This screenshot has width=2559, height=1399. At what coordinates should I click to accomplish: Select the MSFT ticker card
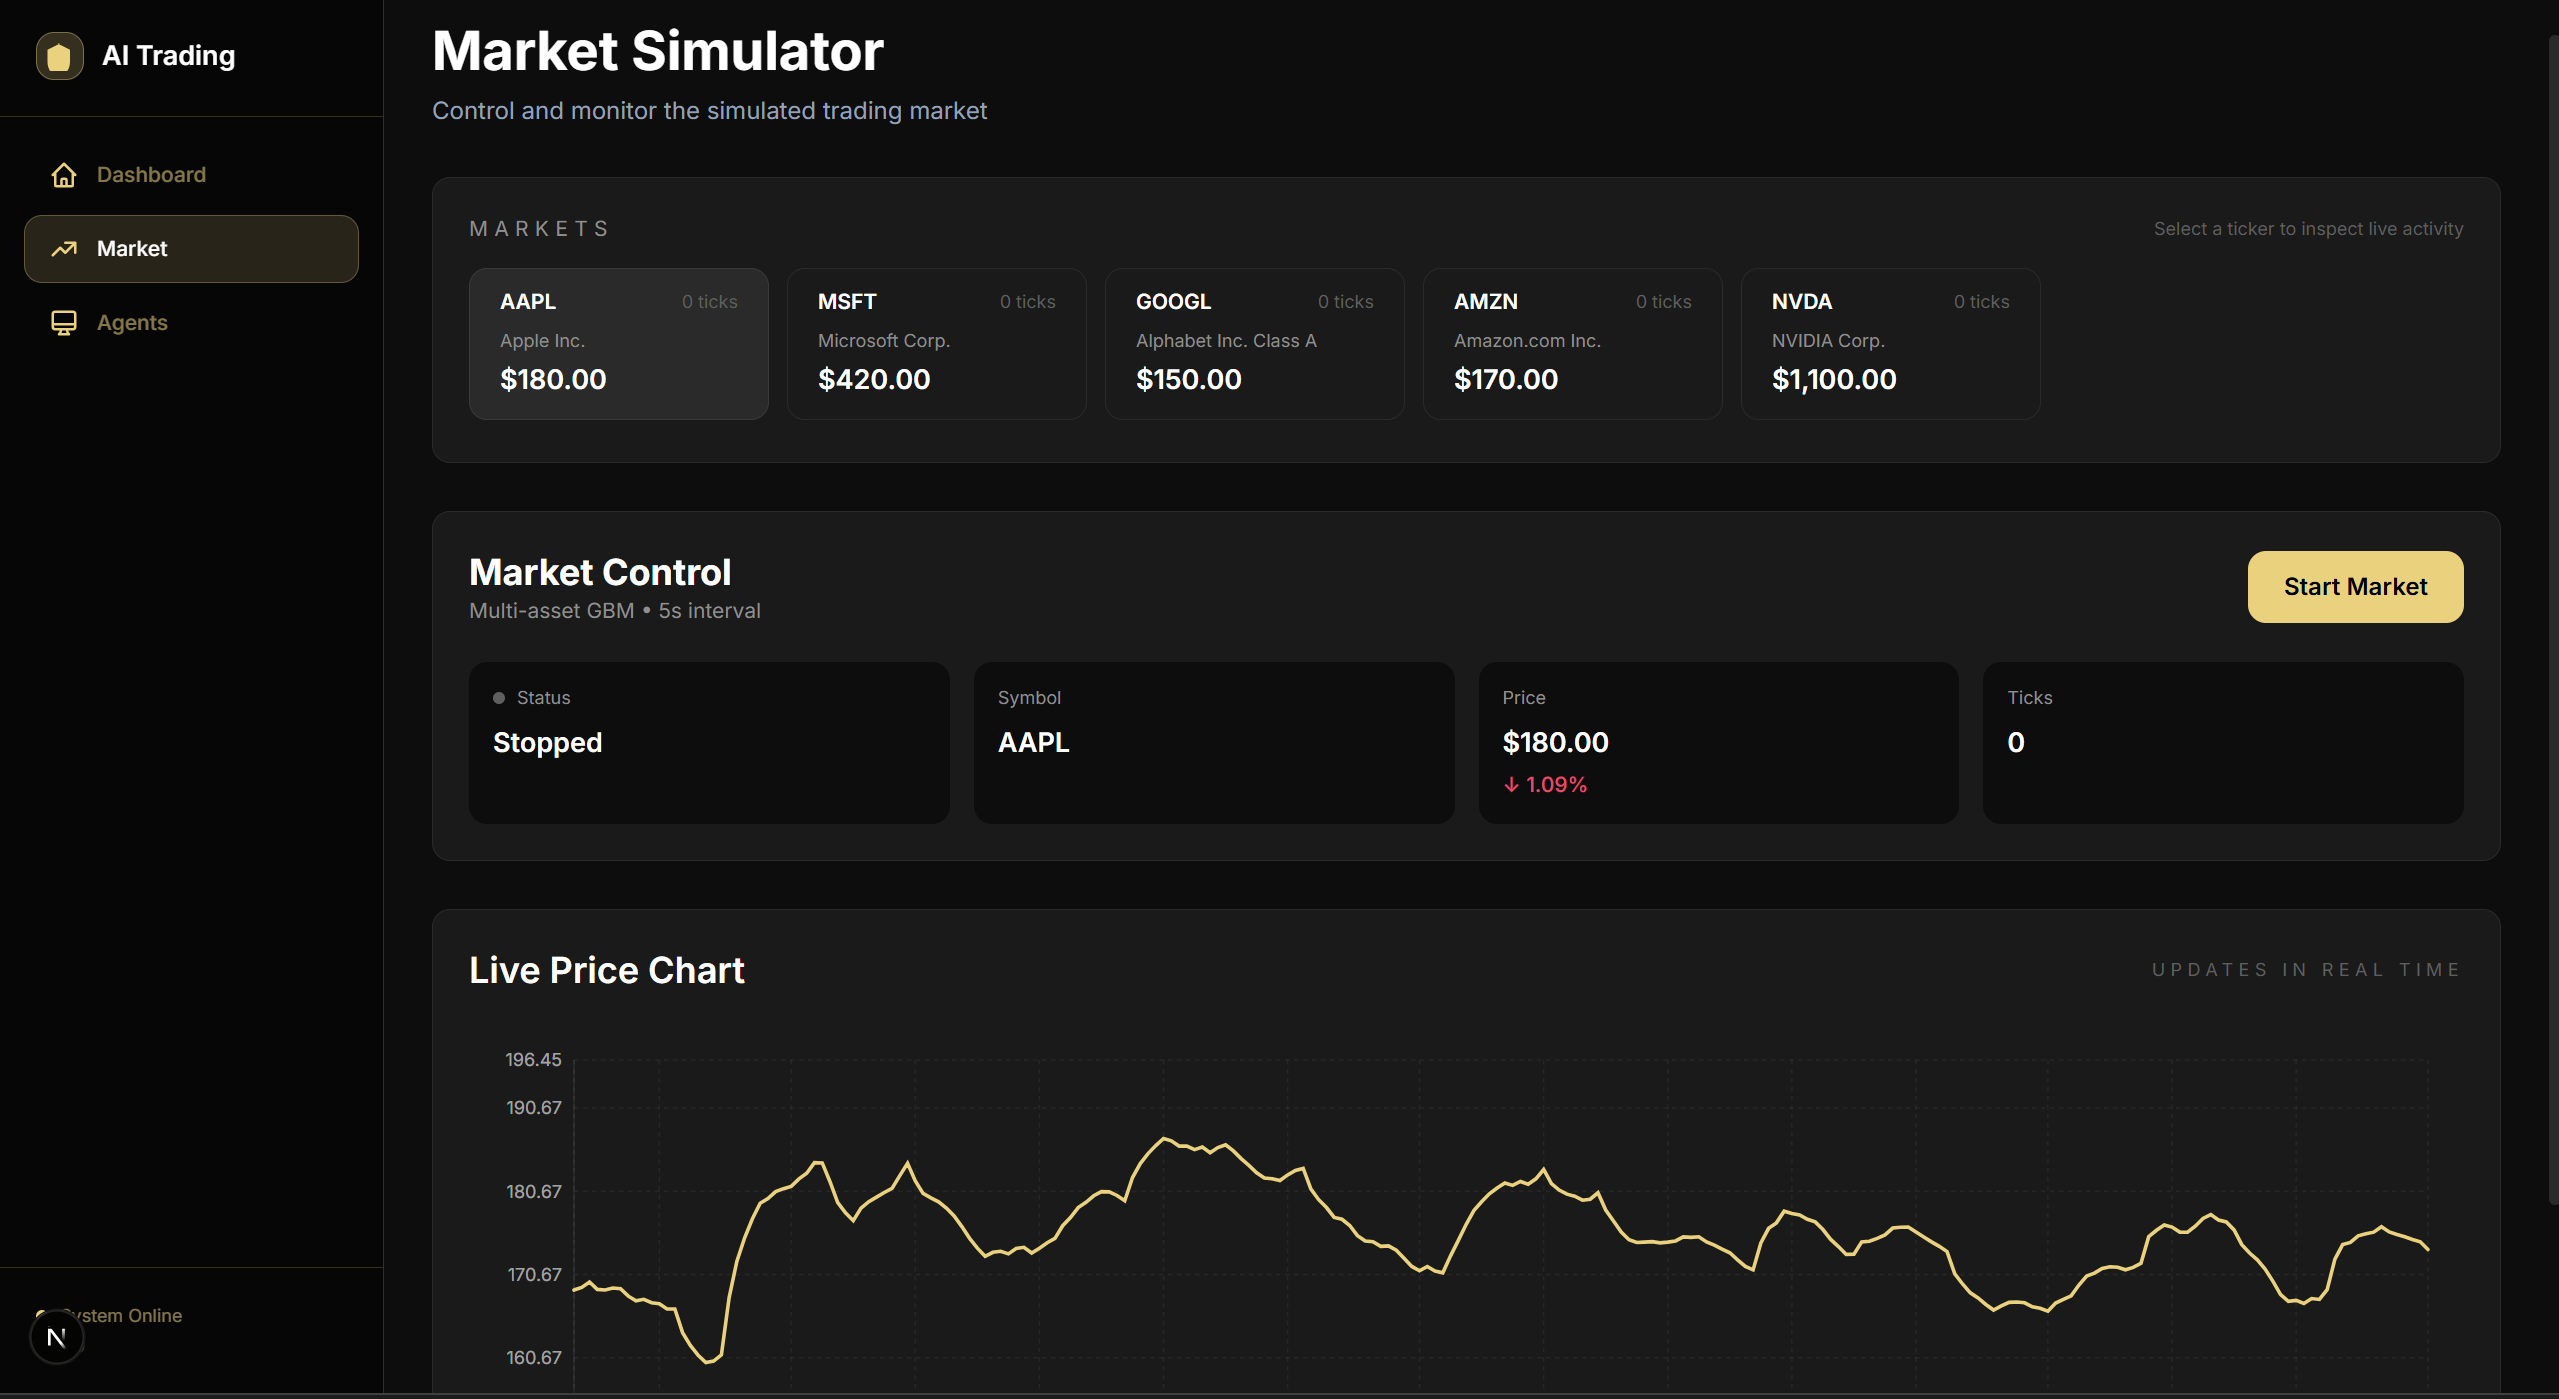point(936,343)
